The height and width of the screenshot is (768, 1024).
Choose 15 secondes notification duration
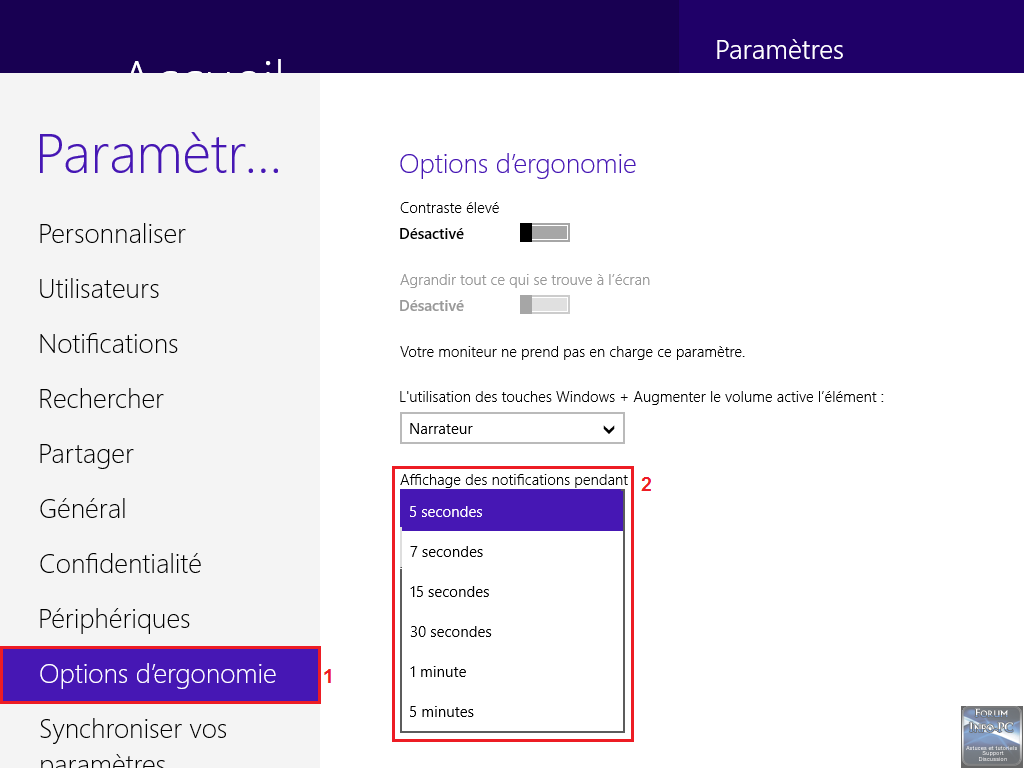pos(512,592)
